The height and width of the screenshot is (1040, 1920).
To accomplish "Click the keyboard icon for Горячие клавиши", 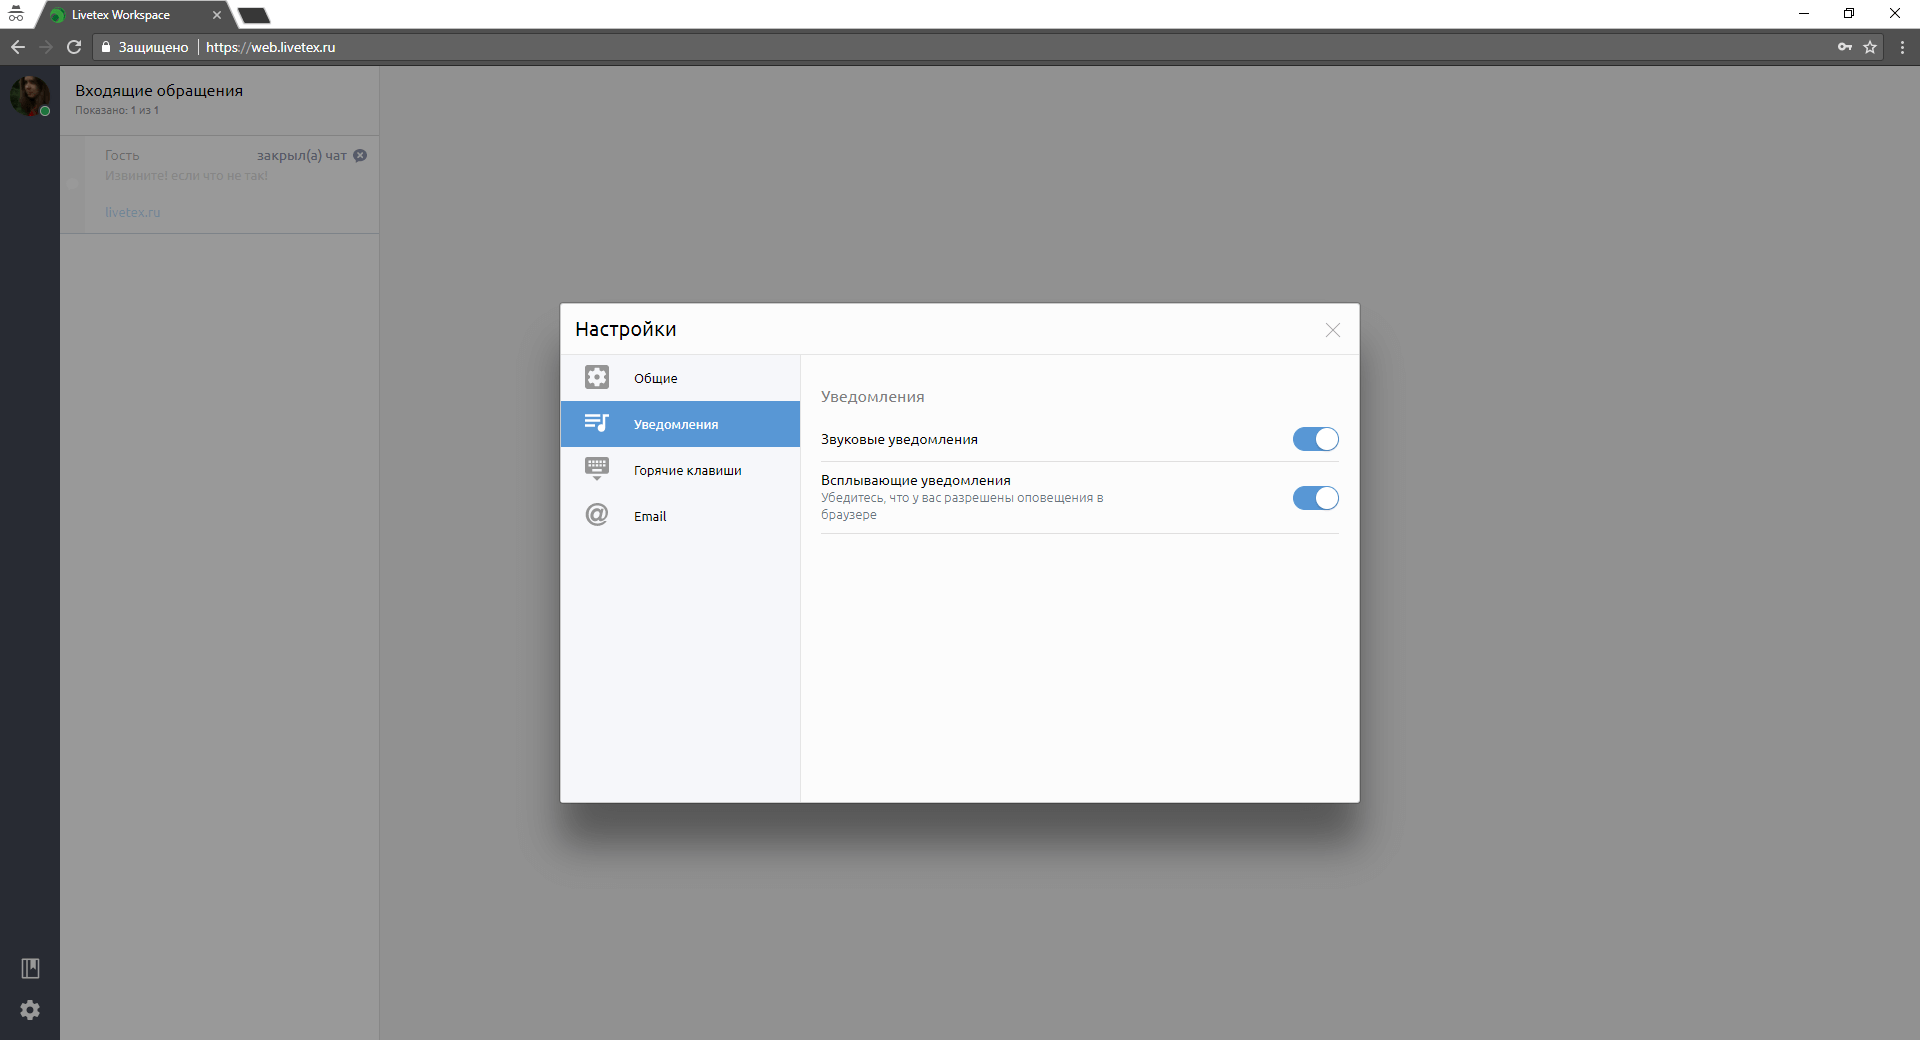I will (x=597, y=469).
